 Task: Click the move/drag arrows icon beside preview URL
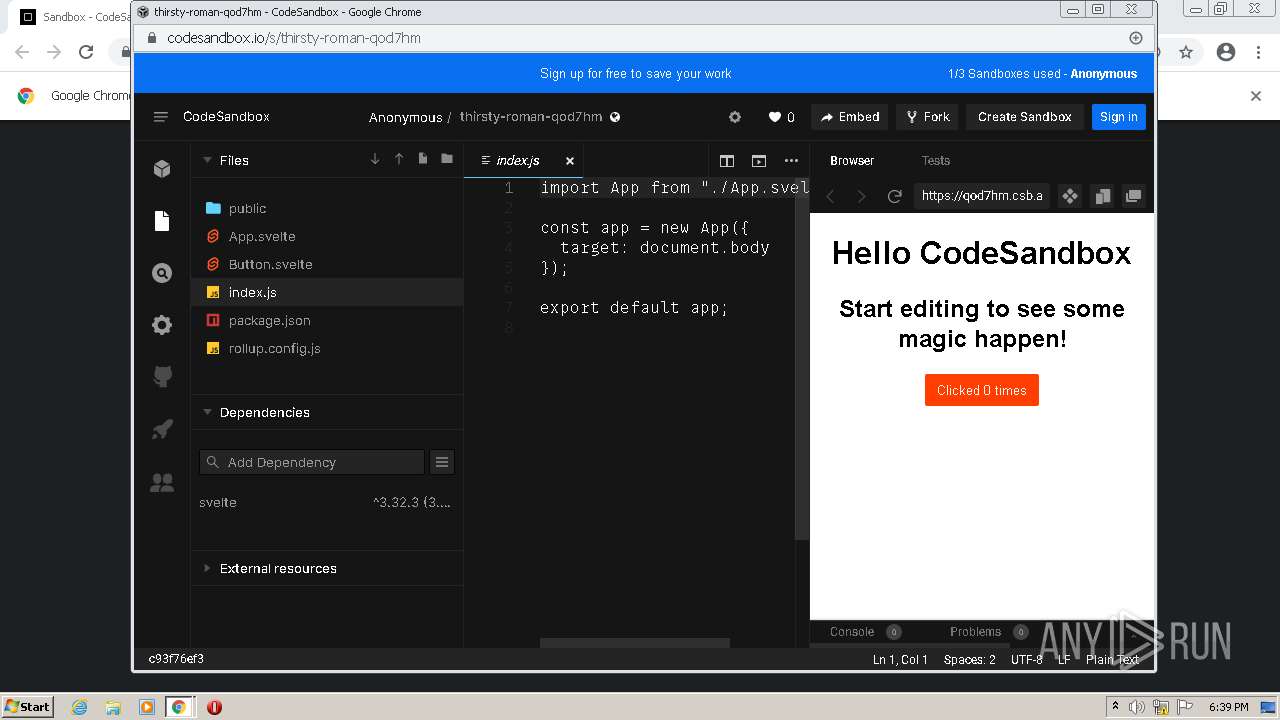1070,196
